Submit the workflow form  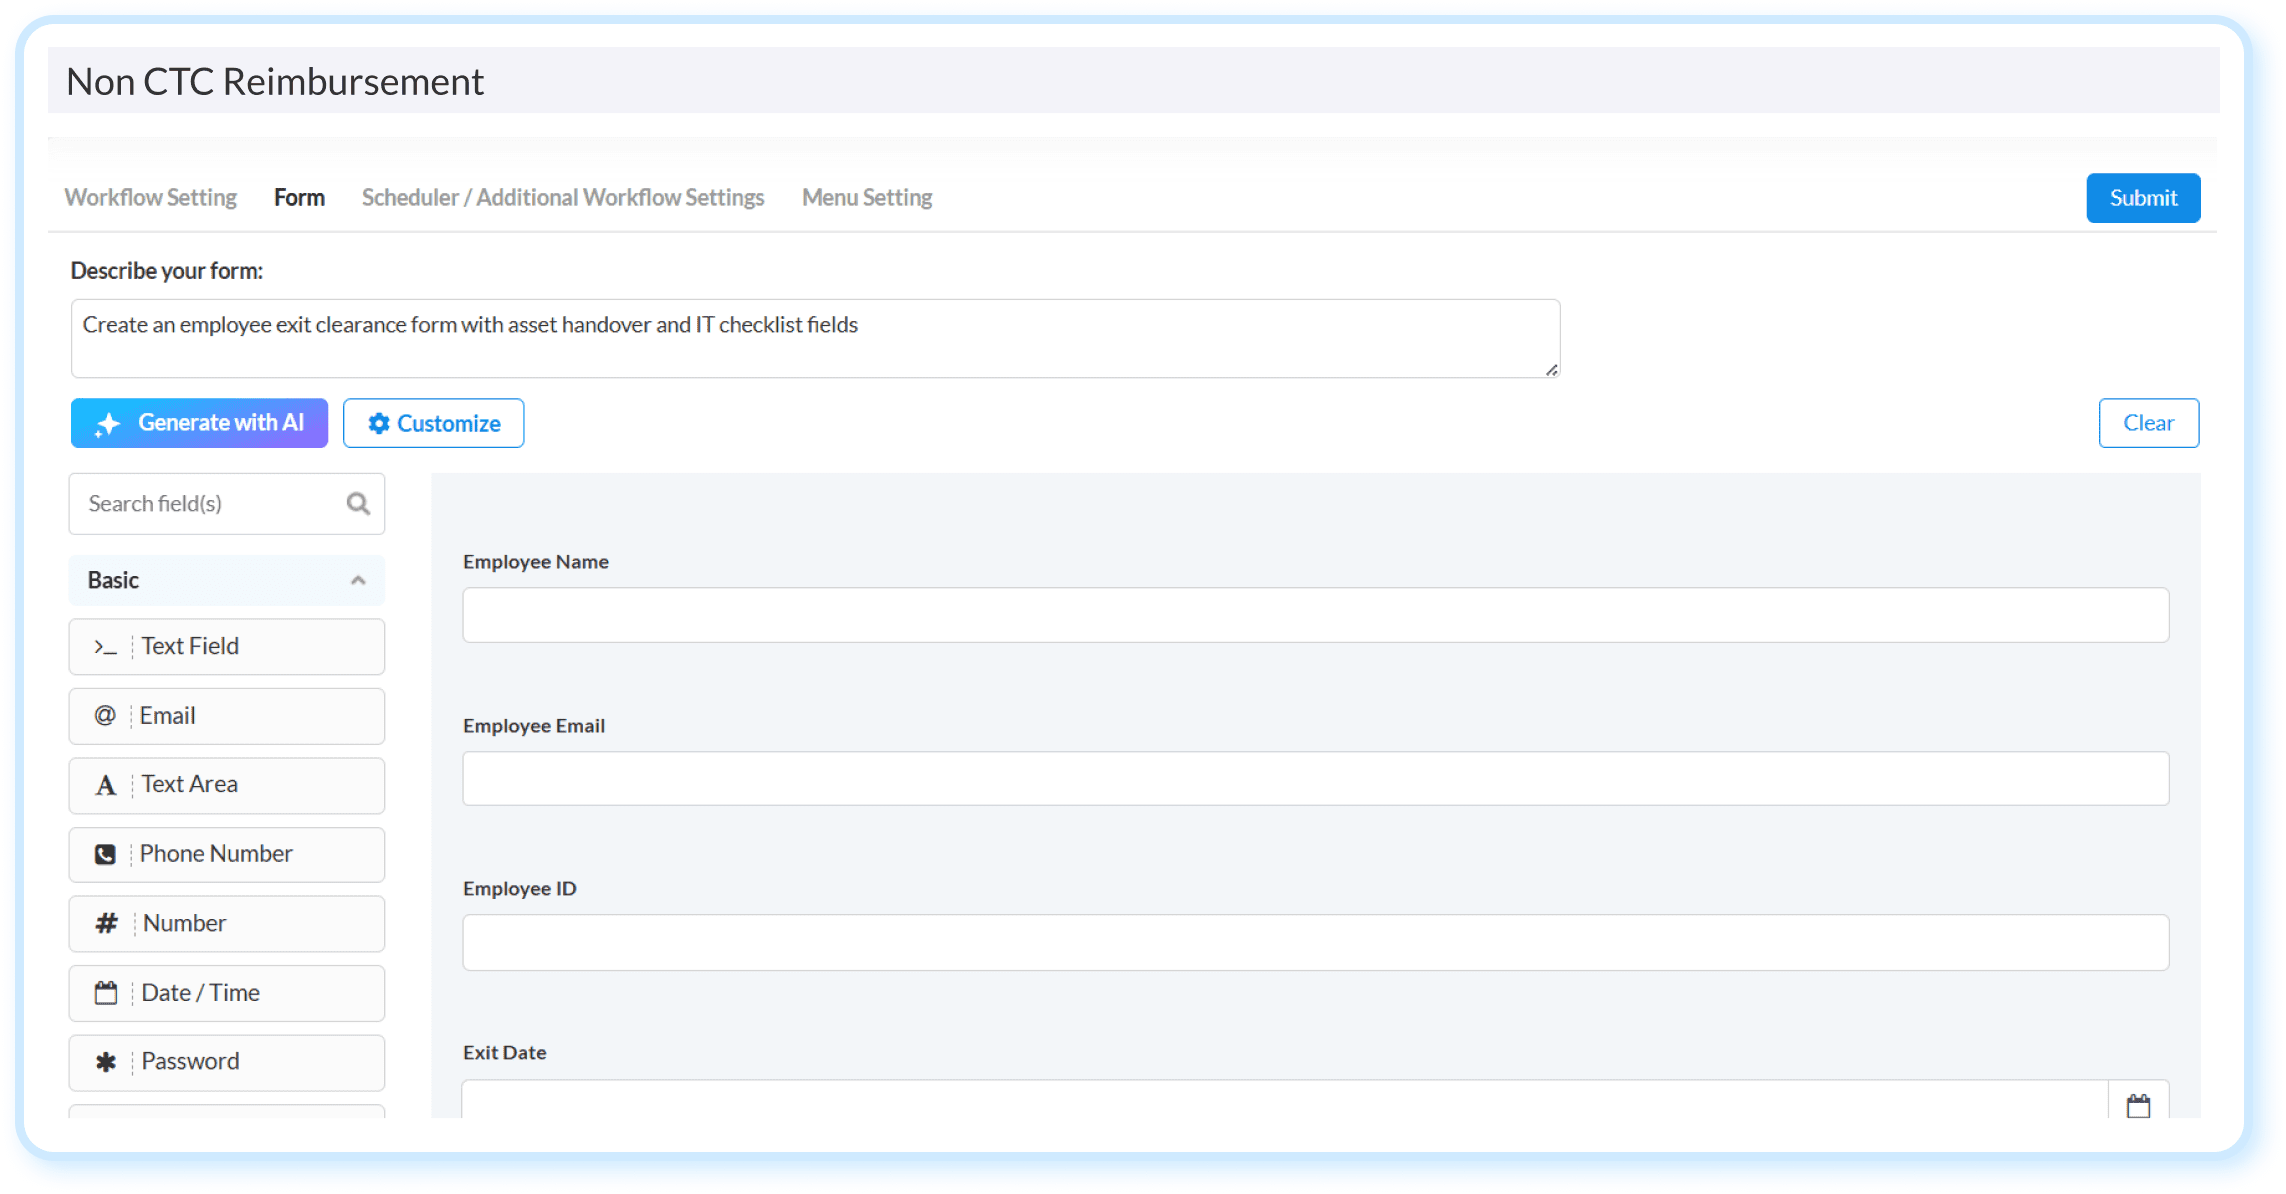click(2143, 198)
